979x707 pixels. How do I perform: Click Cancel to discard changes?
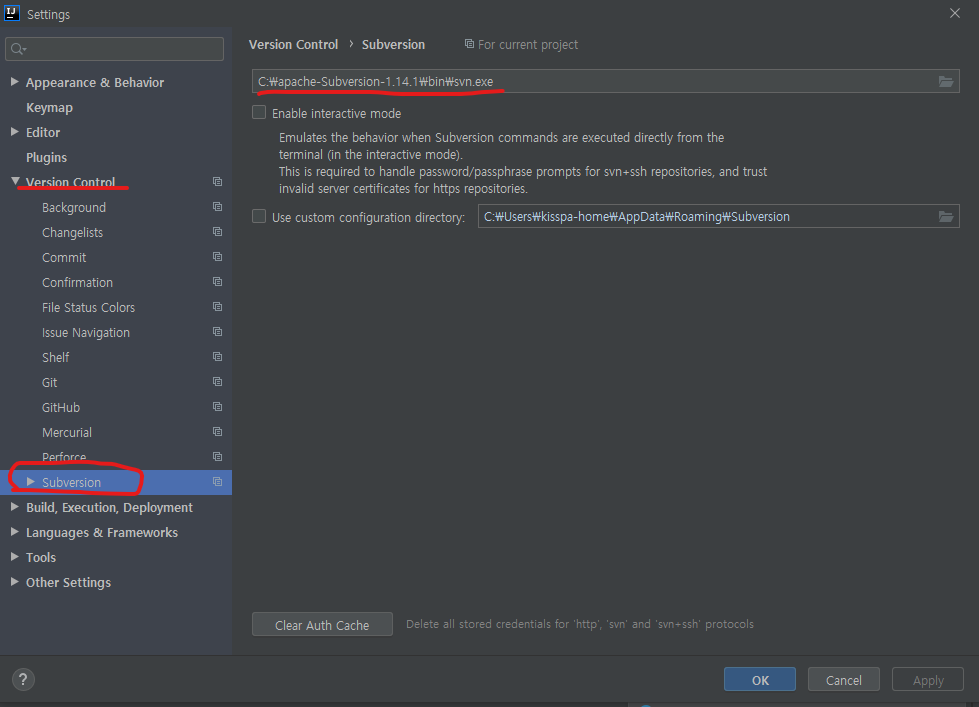[x=844, y=680]
